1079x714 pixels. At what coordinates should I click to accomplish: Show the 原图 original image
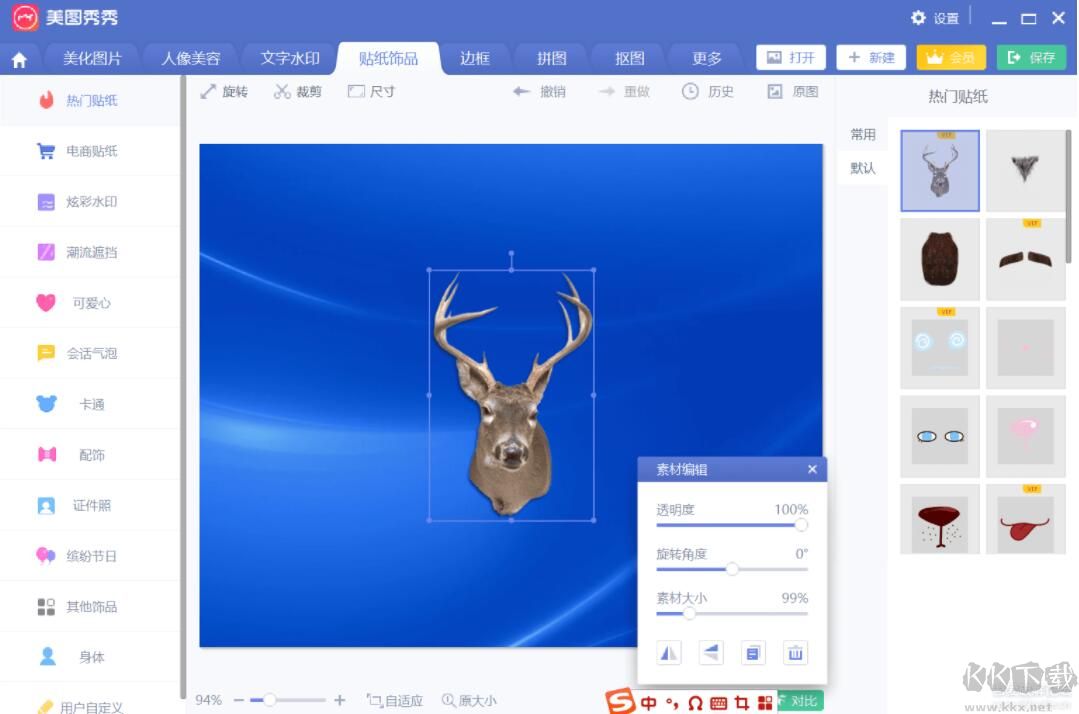click(793, 92)
